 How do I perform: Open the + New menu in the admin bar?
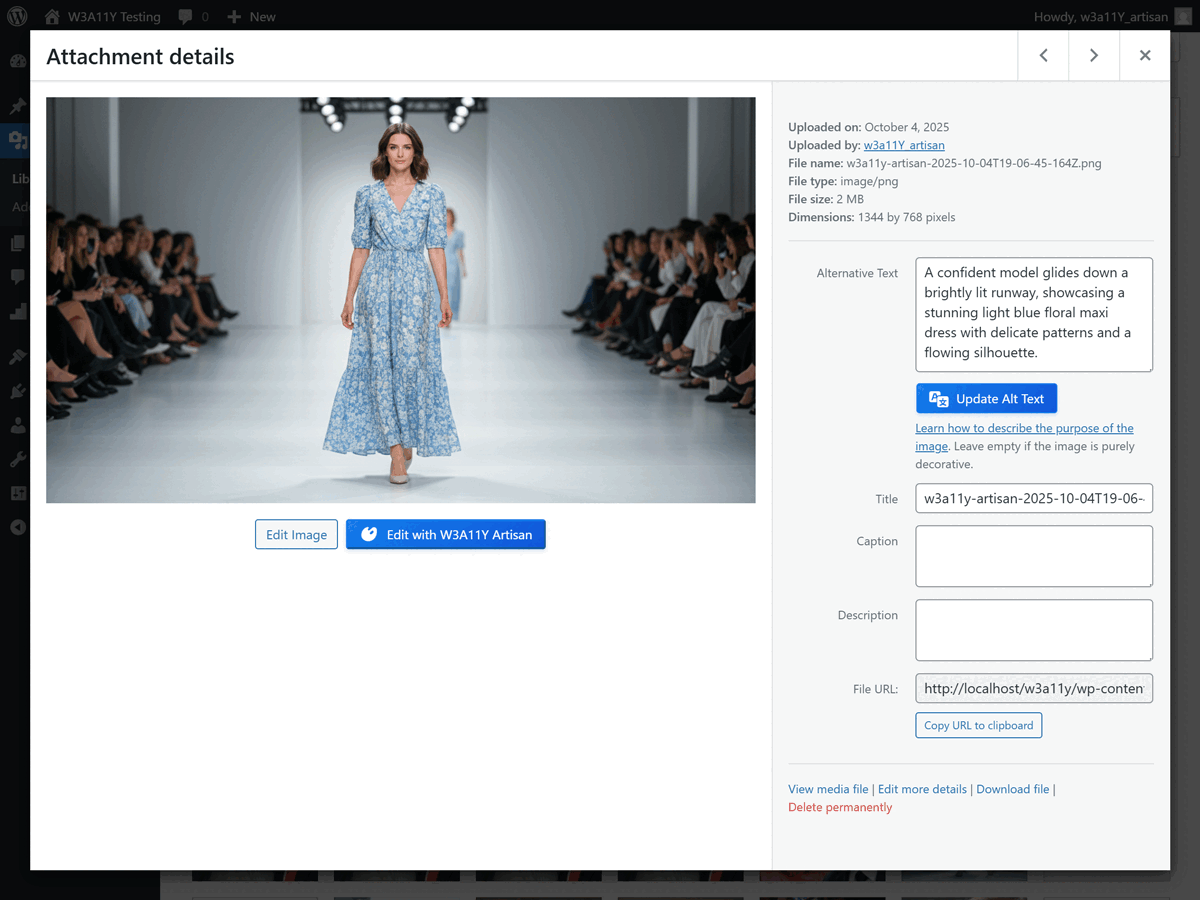[x=250, y=16]
